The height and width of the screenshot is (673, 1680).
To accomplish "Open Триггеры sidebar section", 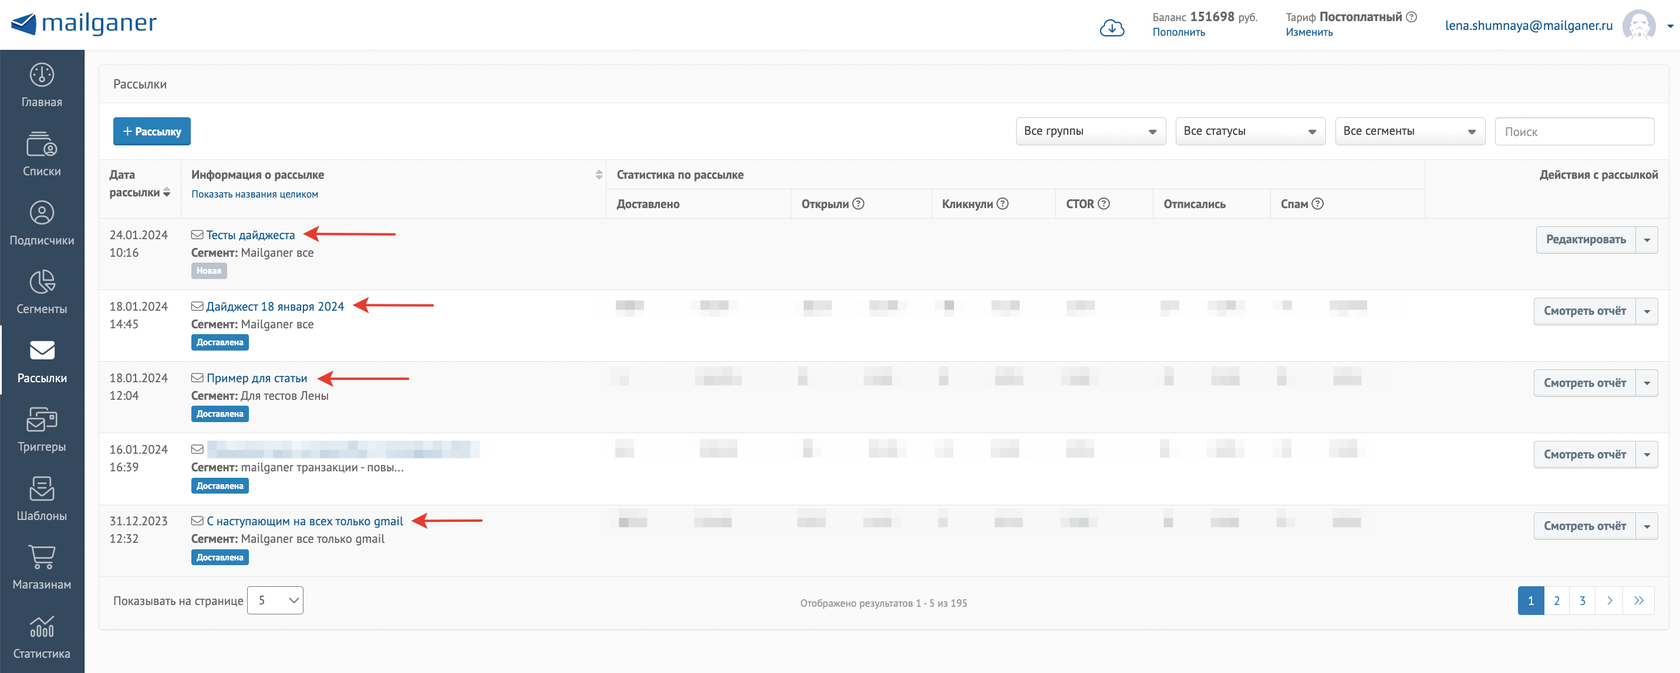I will (42, 430).
